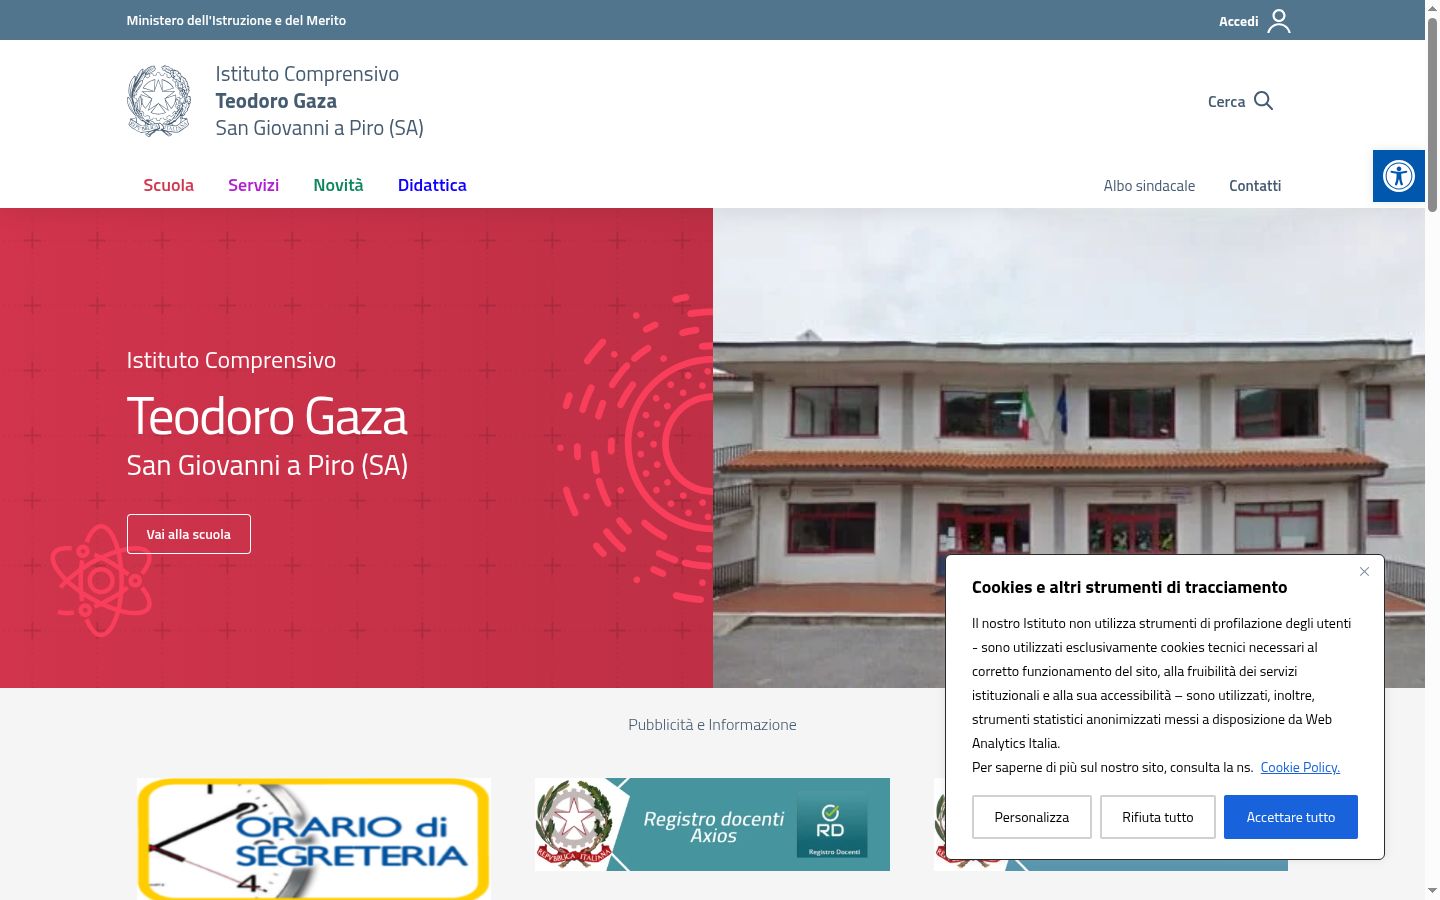Click the scrollbar down arrow
The width and height of the screenshot is (1440, 900).
point(1432,891)
